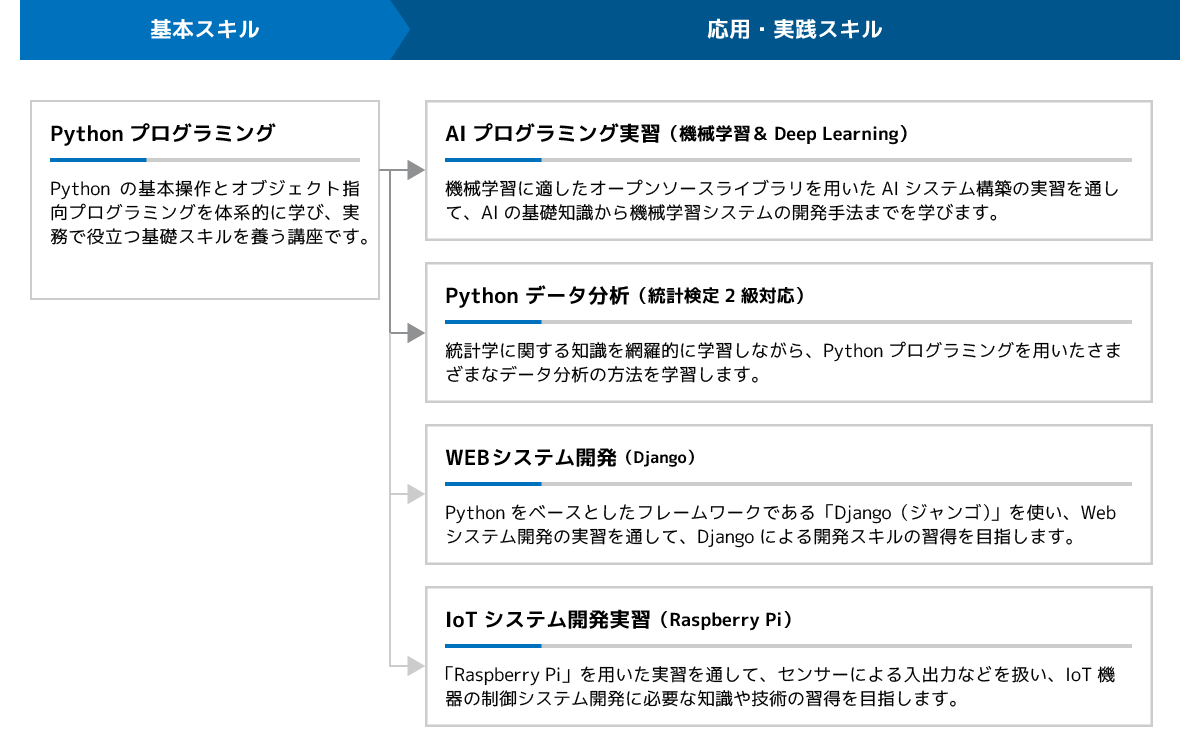Open AI プログラミング実習 course heading
Screen dimensions: 1200x751
point(677,133)
